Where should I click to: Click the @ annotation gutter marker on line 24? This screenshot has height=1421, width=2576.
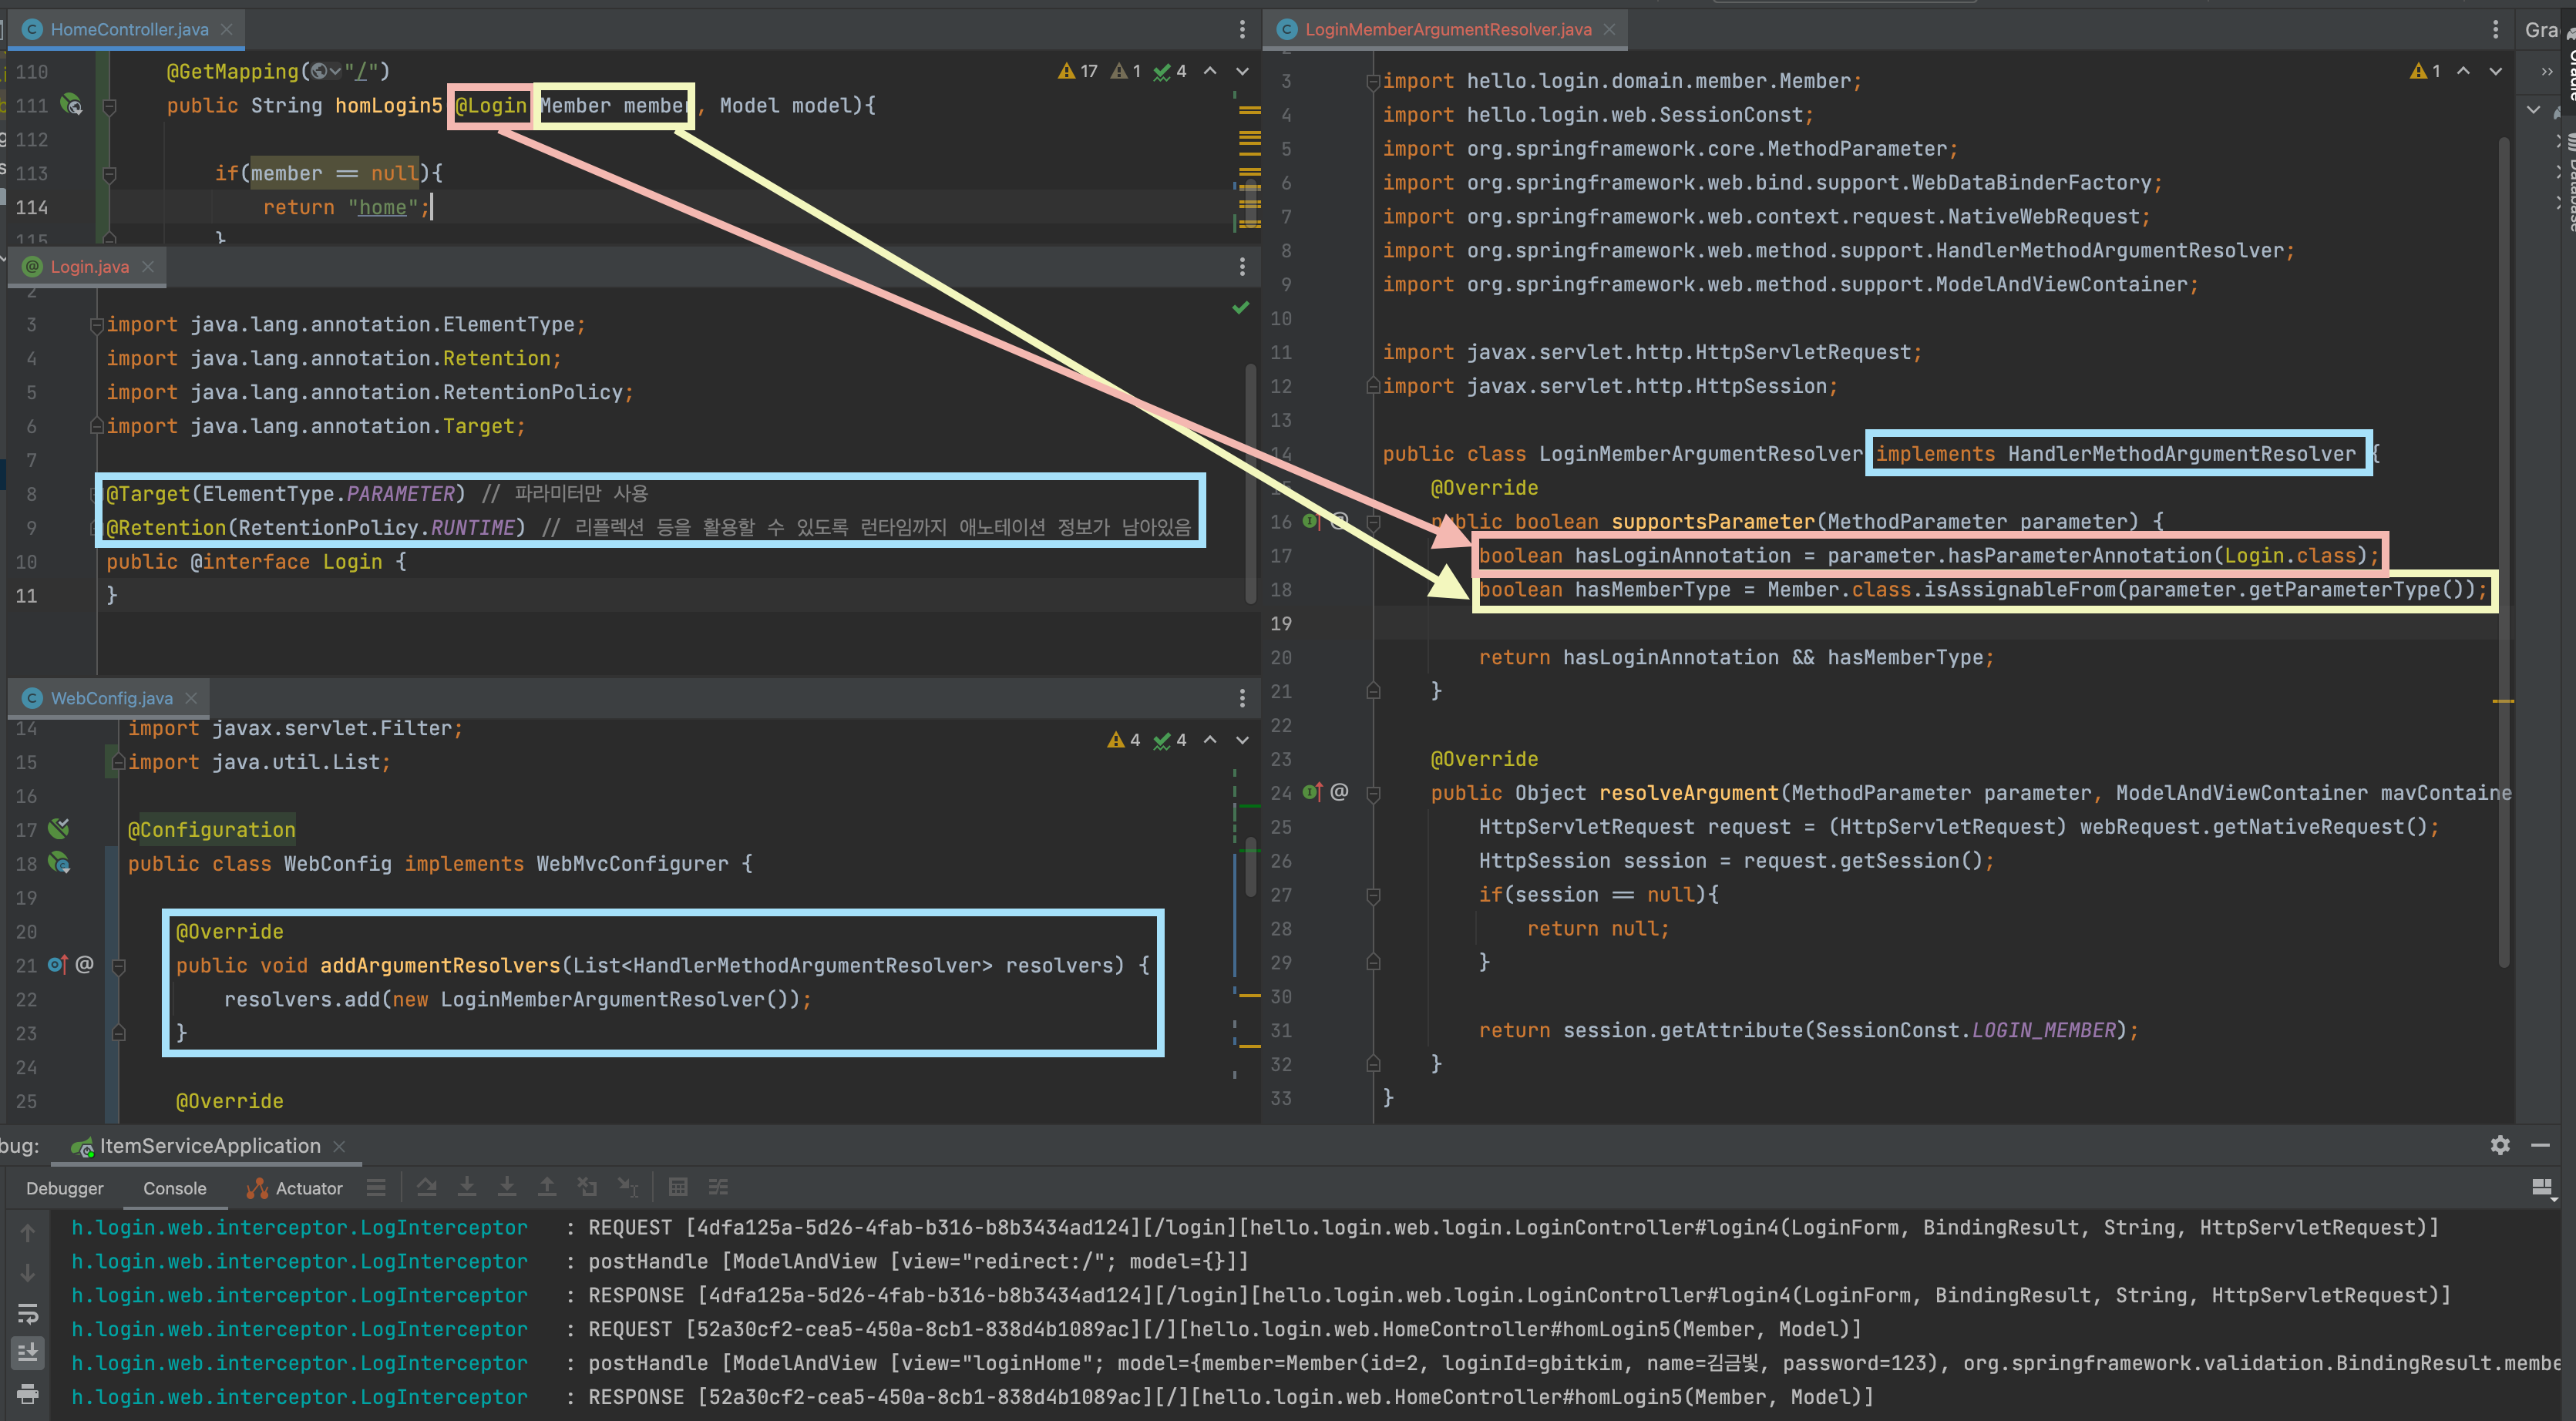(x=1339, y=792)
